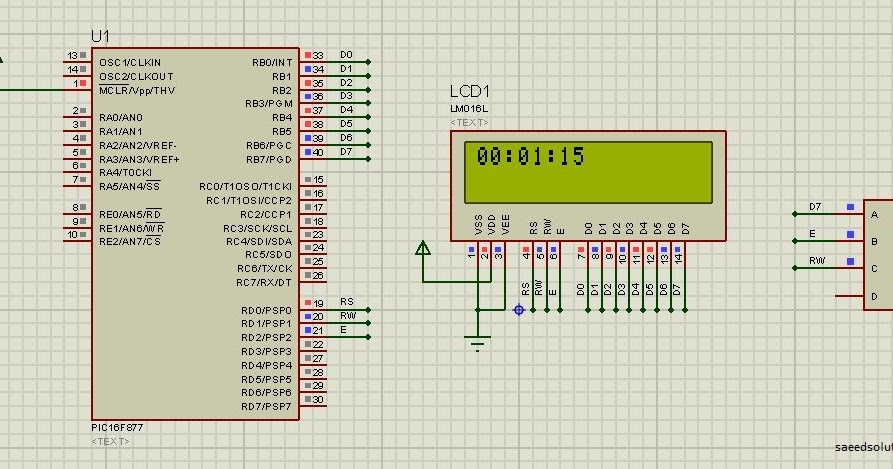Select the power terminal arrow symbol
The width and height of the screenshot is (893, 469).
pyautogui.click(x=423, y=248)
